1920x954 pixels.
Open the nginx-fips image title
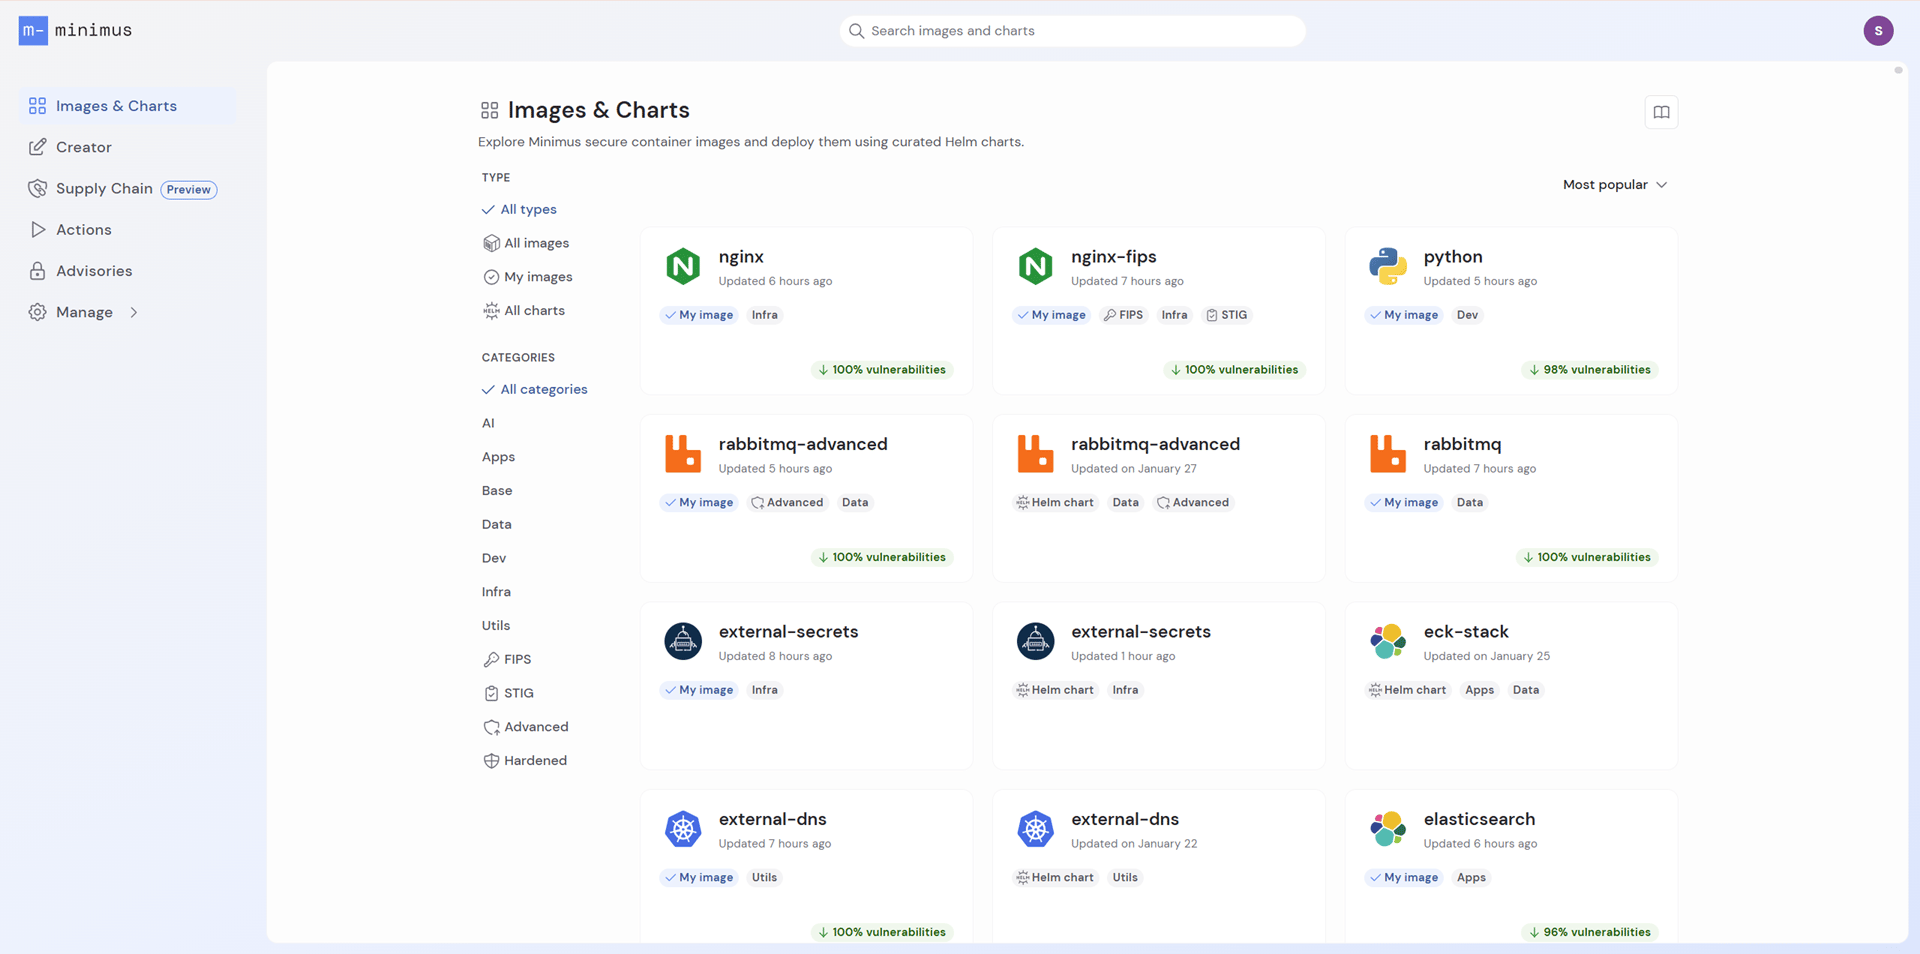(x=1114, y=257)
